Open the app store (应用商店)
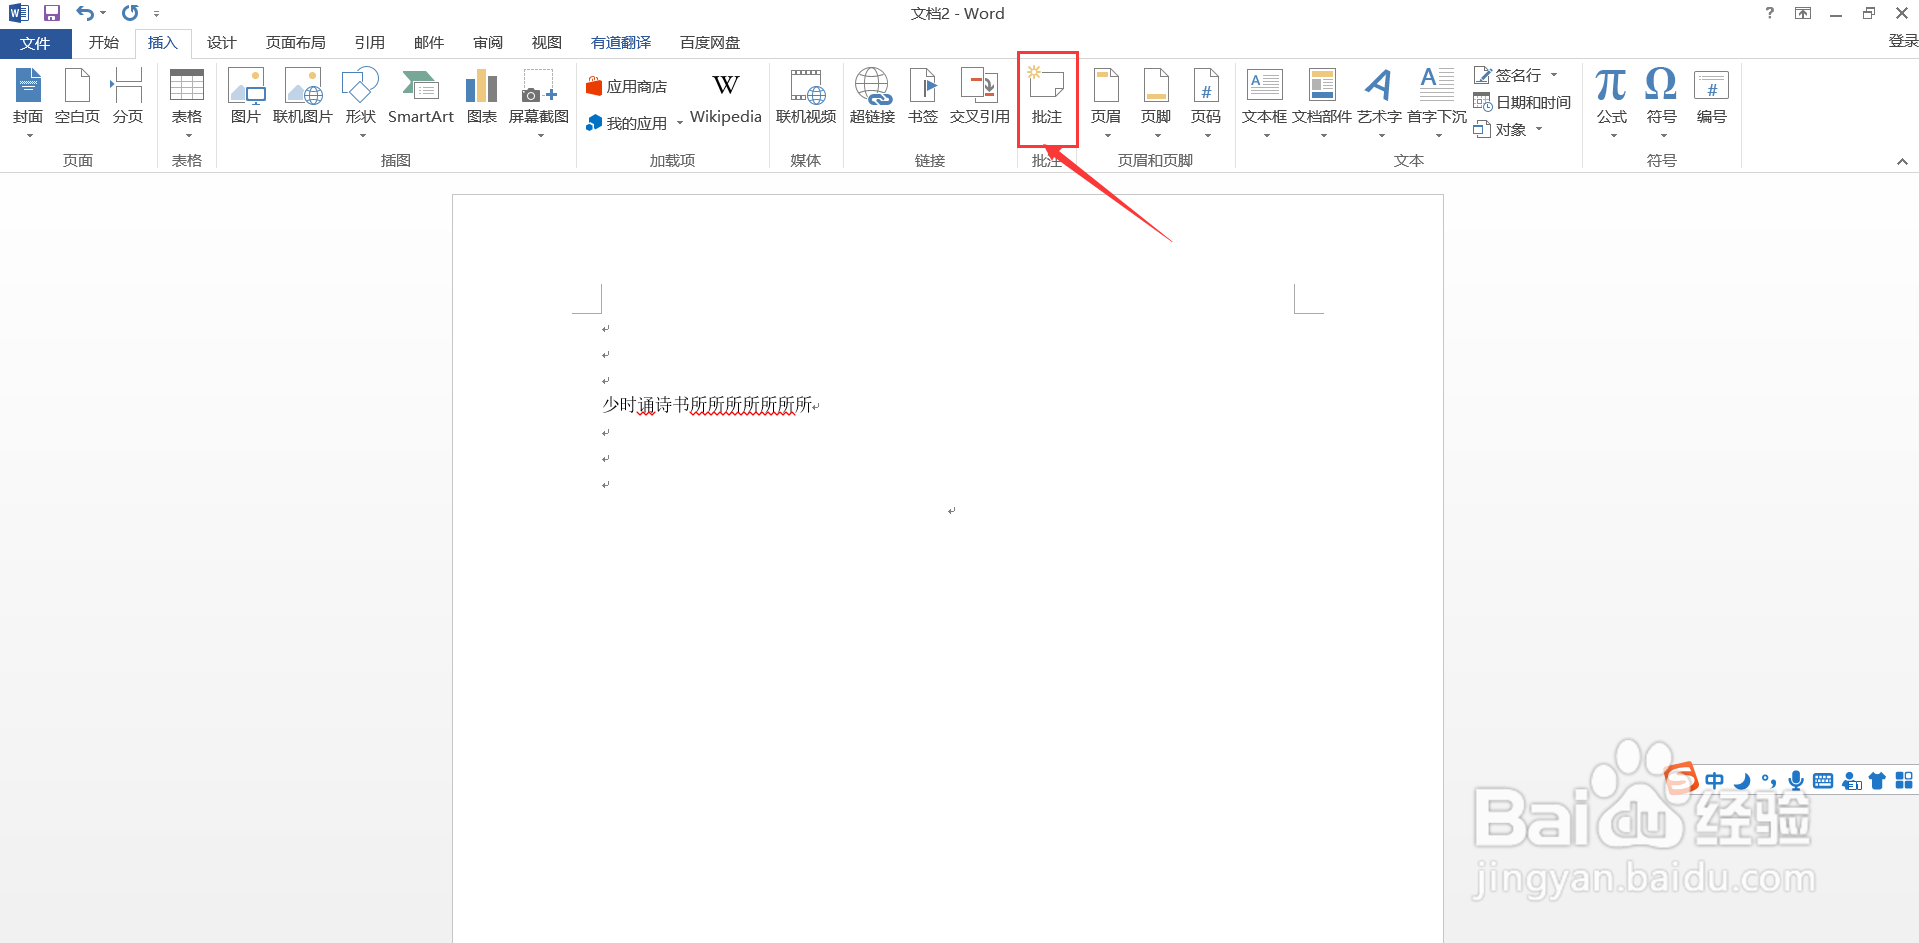 627,87
